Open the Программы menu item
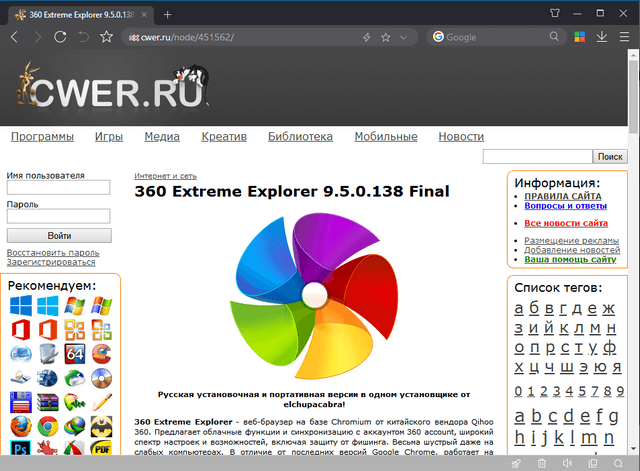The height and width of the screenshot is (471, 640). click(42, 136)
